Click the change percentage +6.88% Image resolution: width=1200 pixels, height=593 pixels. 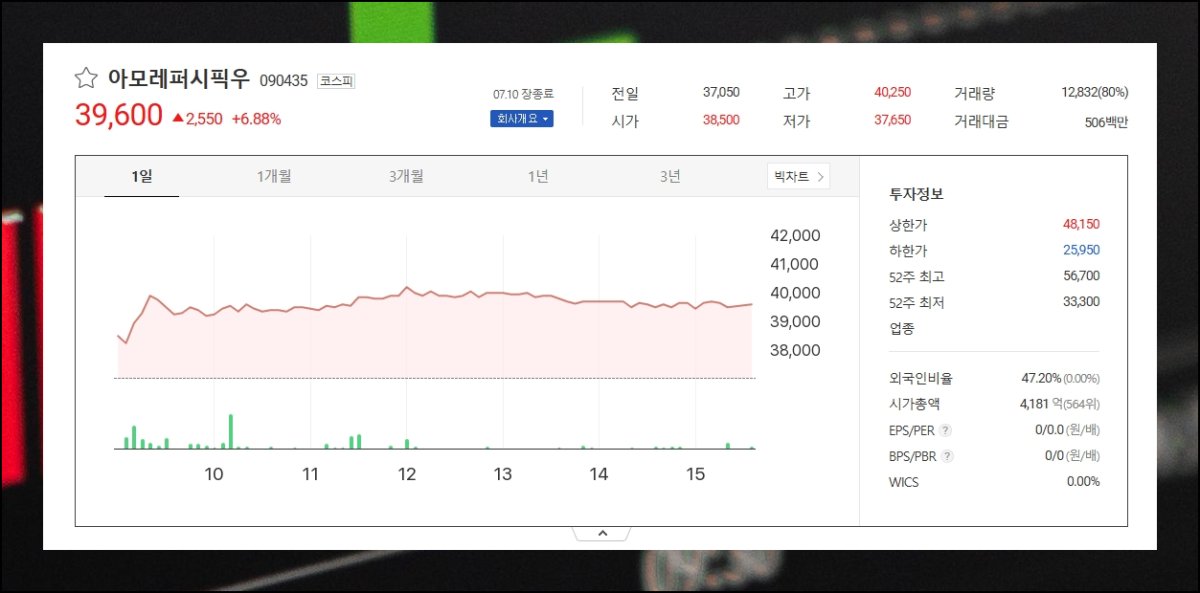[256, 119]
